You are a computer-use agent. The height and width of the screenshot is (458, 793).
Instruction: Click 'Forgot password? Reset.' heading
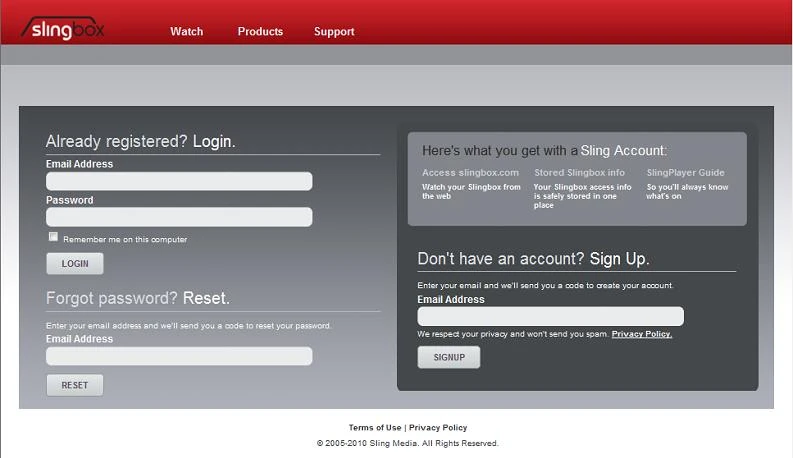click(x=138, y=298)
